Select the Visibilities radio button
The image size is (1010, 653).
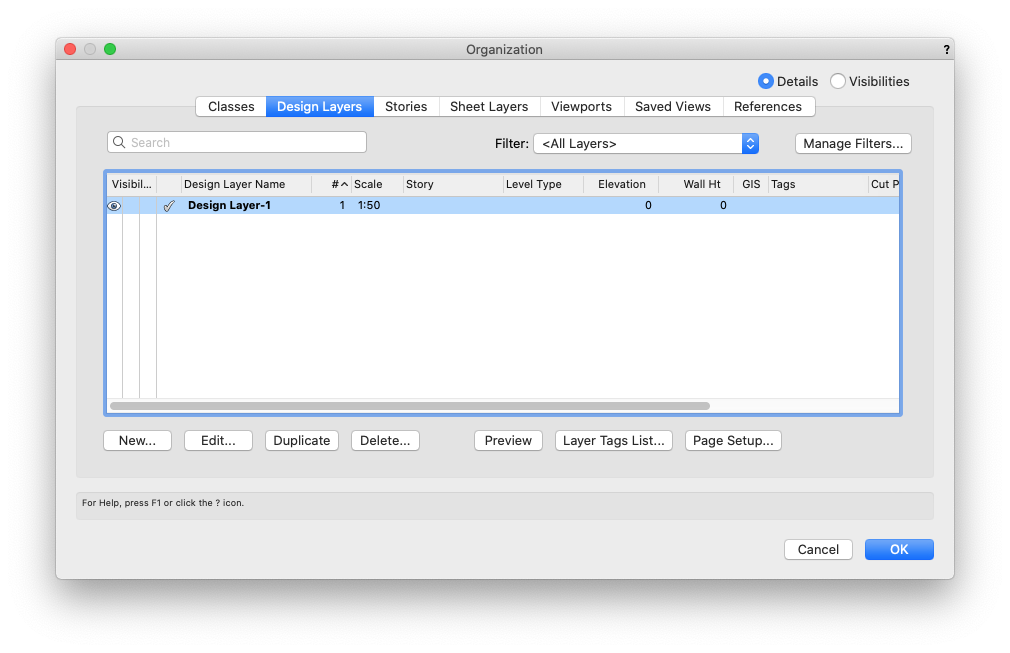coord(837,81)
